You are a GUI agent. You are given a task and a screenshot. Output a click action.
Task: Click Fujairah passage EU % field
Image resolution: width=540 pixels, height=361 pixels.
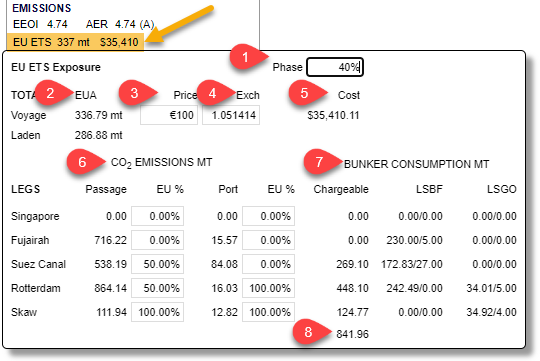(157, 240)
